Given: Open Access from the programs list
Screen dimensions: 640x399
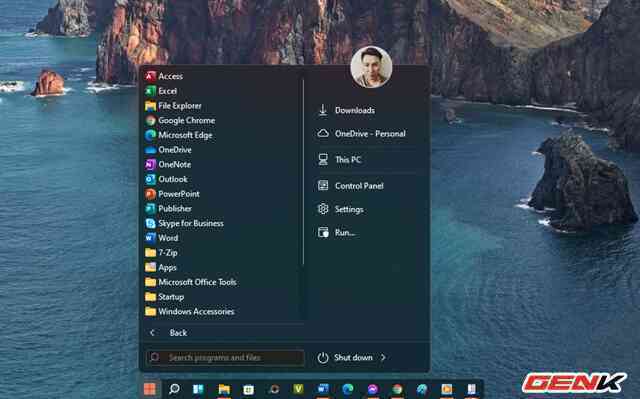Looking at the screenshot, I should click(x=164, y=76).
